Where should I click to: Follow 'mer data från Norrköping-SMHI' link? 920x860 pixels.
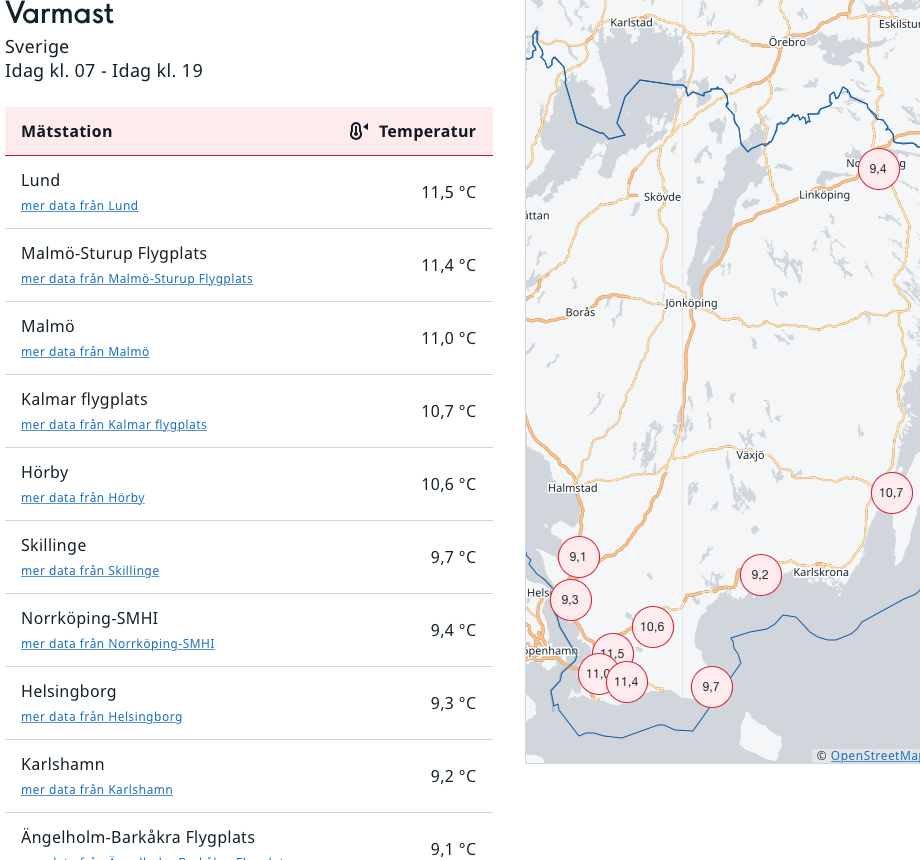118,644
